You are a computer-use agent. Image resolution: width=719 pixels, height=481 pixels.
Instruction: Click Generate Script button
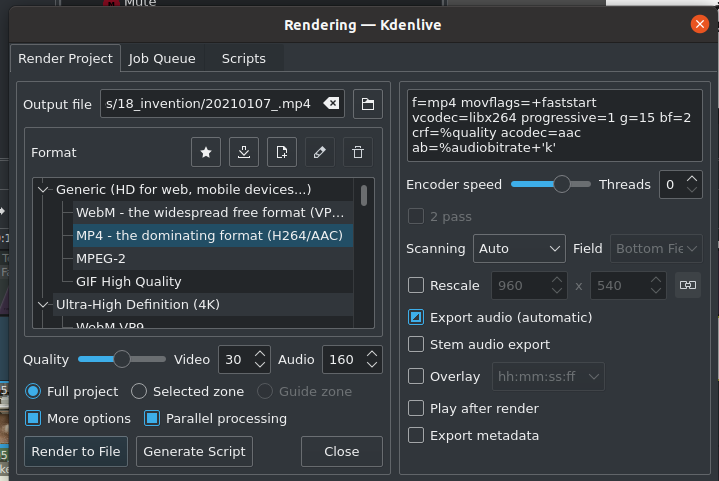[x=194, y=451]
